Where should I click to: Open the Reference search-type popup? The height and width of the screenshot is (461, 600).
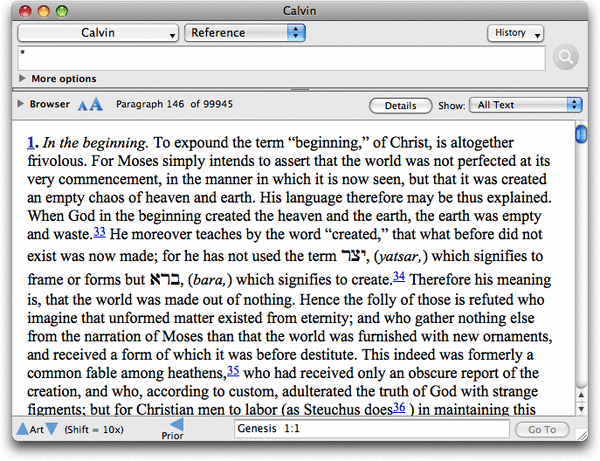pyautogui.click(x=245, y=33)
